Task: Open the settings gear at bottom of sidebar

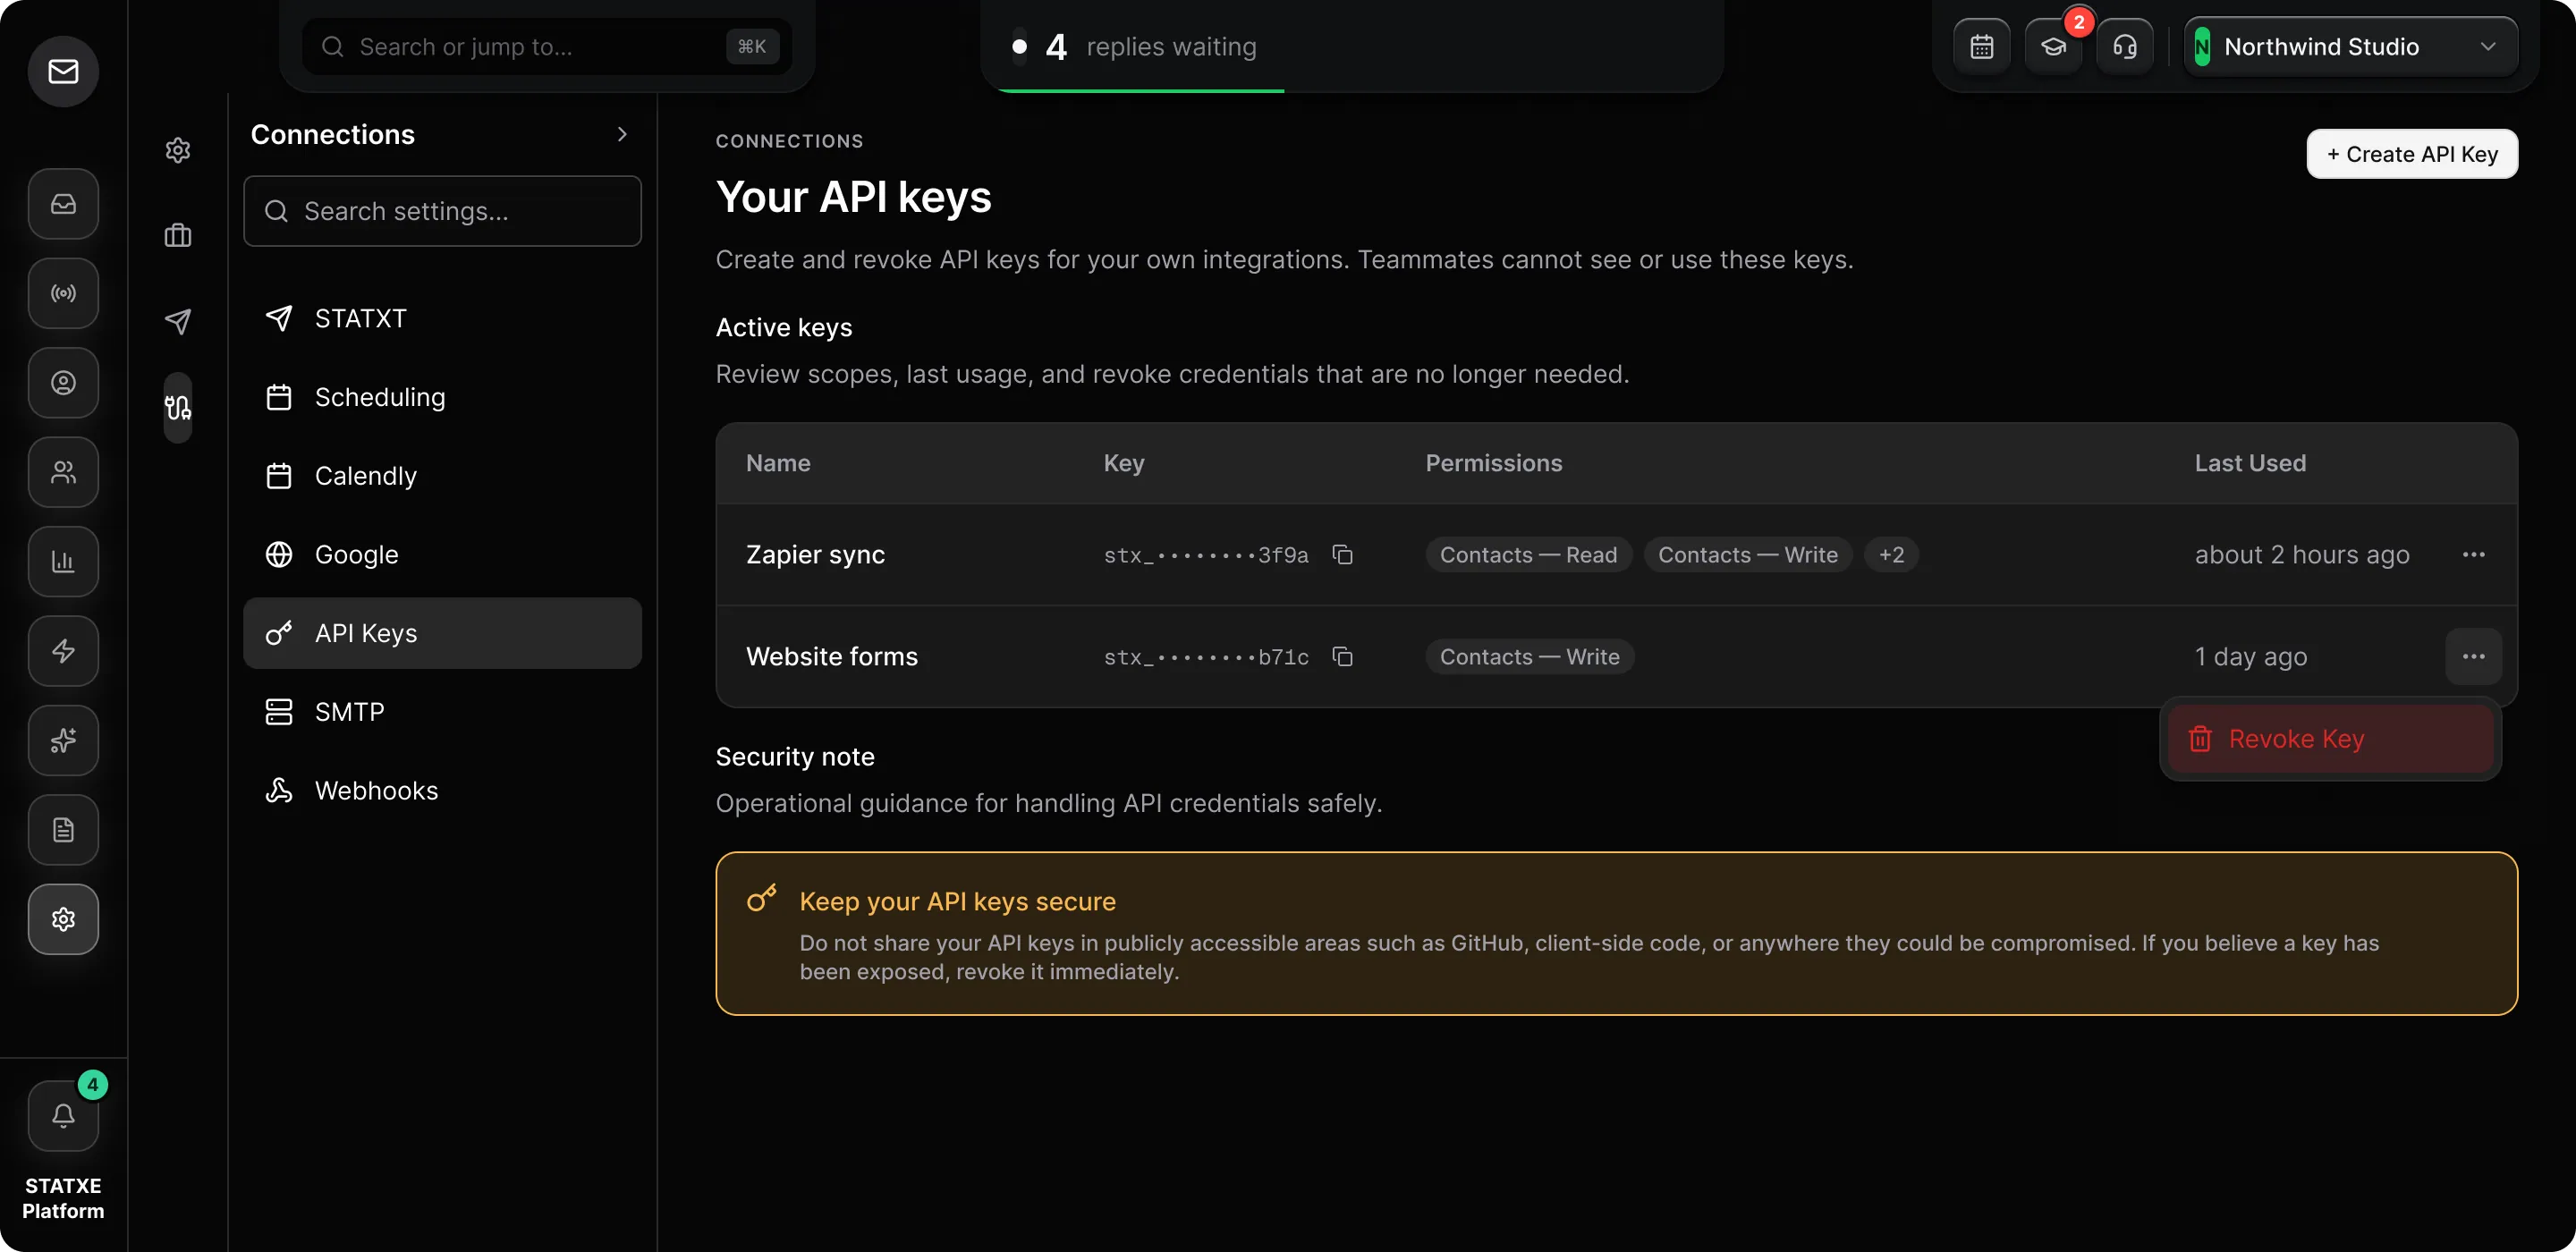Action: pyautogui.click(x=63, y=919)
